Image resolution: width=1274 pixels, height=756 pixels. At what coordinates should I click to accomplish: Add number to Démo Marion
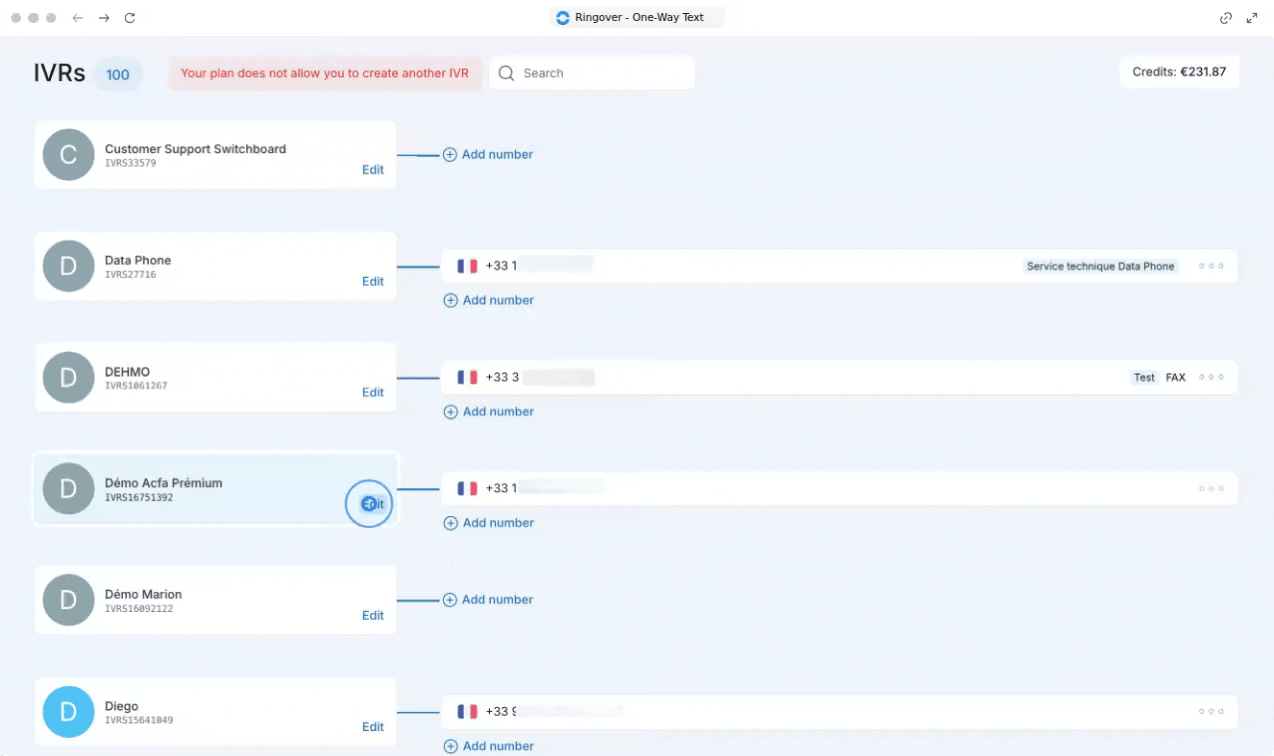pos(489,600)
